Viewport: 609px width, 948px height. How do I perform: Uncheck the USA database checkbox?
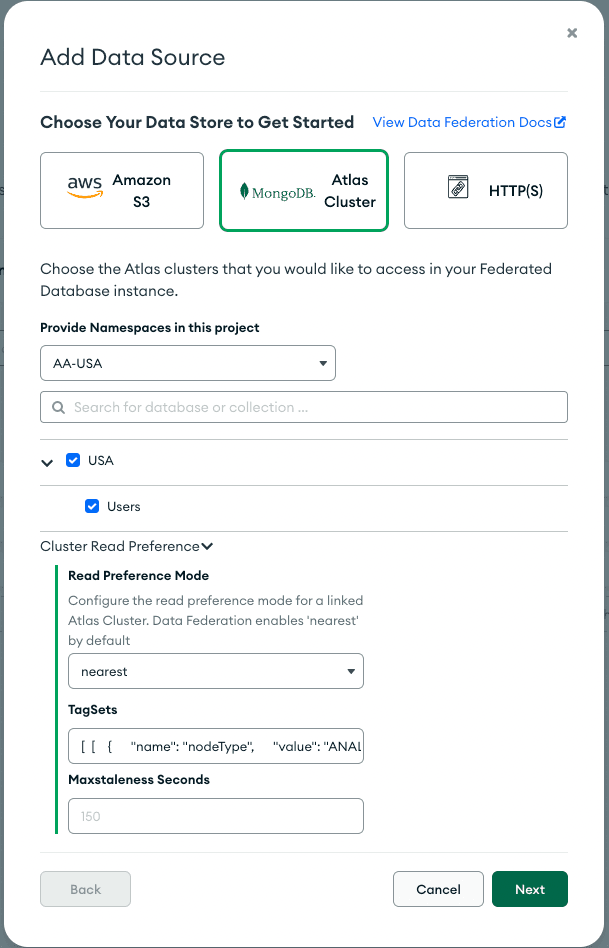click(73, 461)
